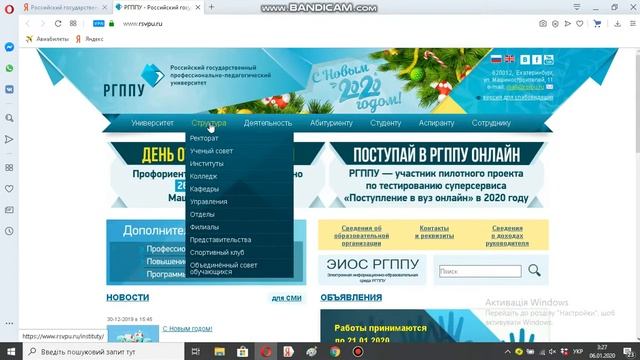Take a snapshot with camera icon
Image resolution: width=640 pixels, height=360 pixels.
pos(542,24)
